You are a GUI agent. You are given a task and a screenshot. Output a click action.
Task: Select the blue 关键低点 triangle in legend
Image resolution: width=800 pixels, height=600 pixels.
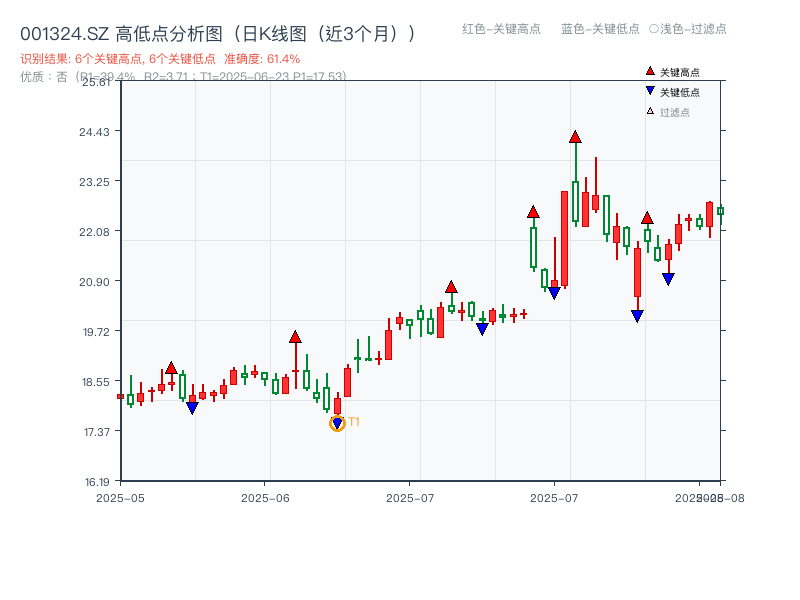[x=650, y=90]
